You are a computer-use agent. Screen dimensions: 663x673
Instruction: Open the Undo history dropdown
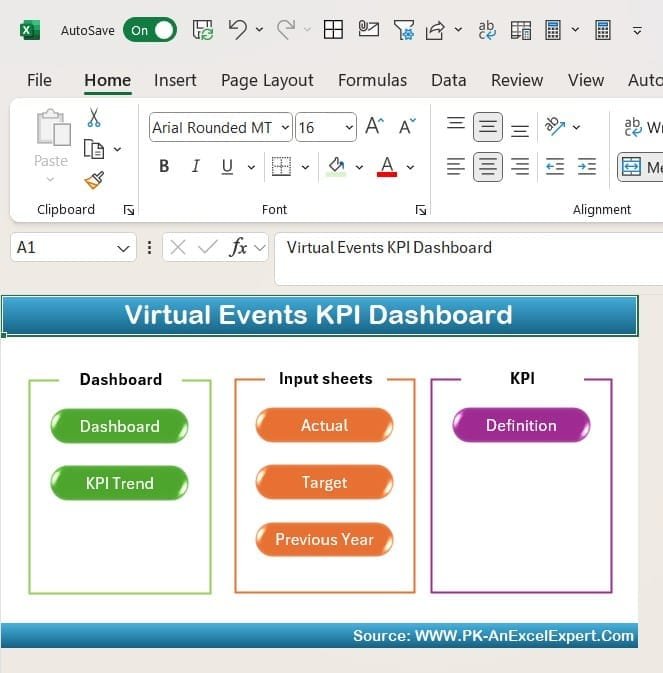[x=260, y=29]
